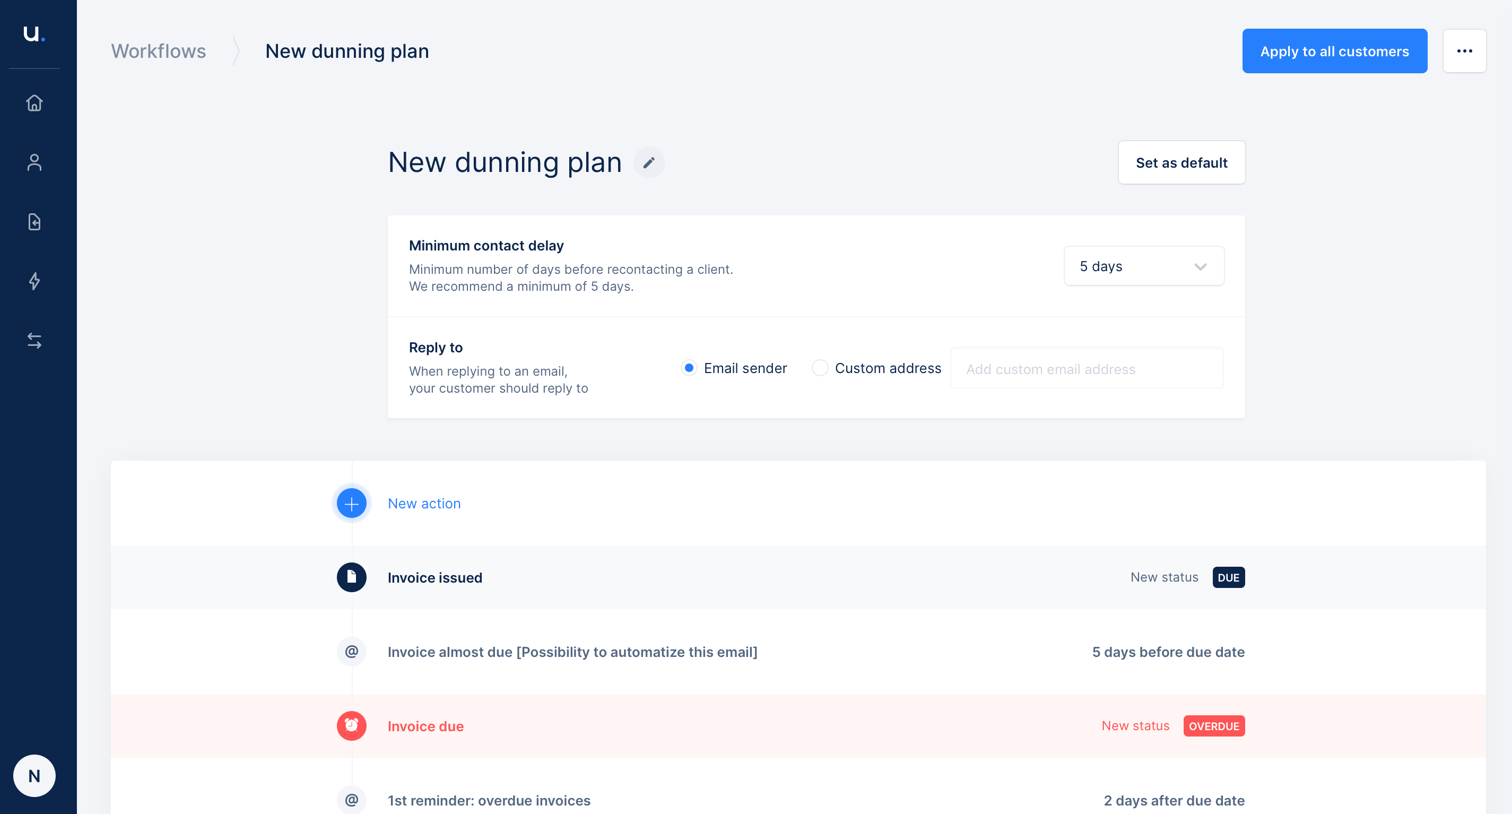Click 2 days after due date text
Viewport: 1512px width, 814px height.
click(1174, 800)
